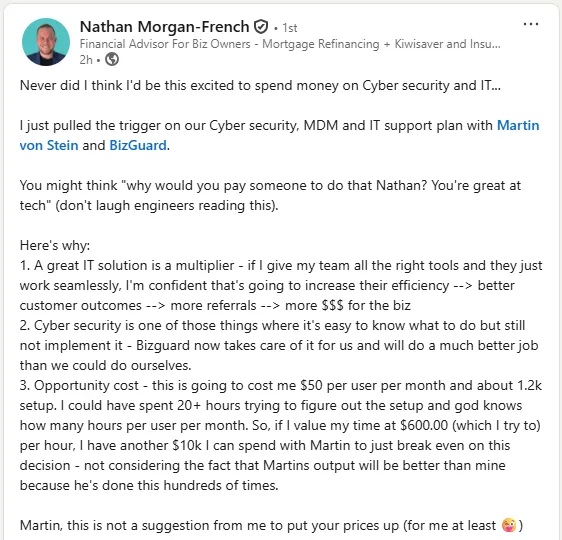The image size is (562, 540).
Task: Click the 'You might think' paragraph
Action: pyautogui.click(x=270, y=196)
